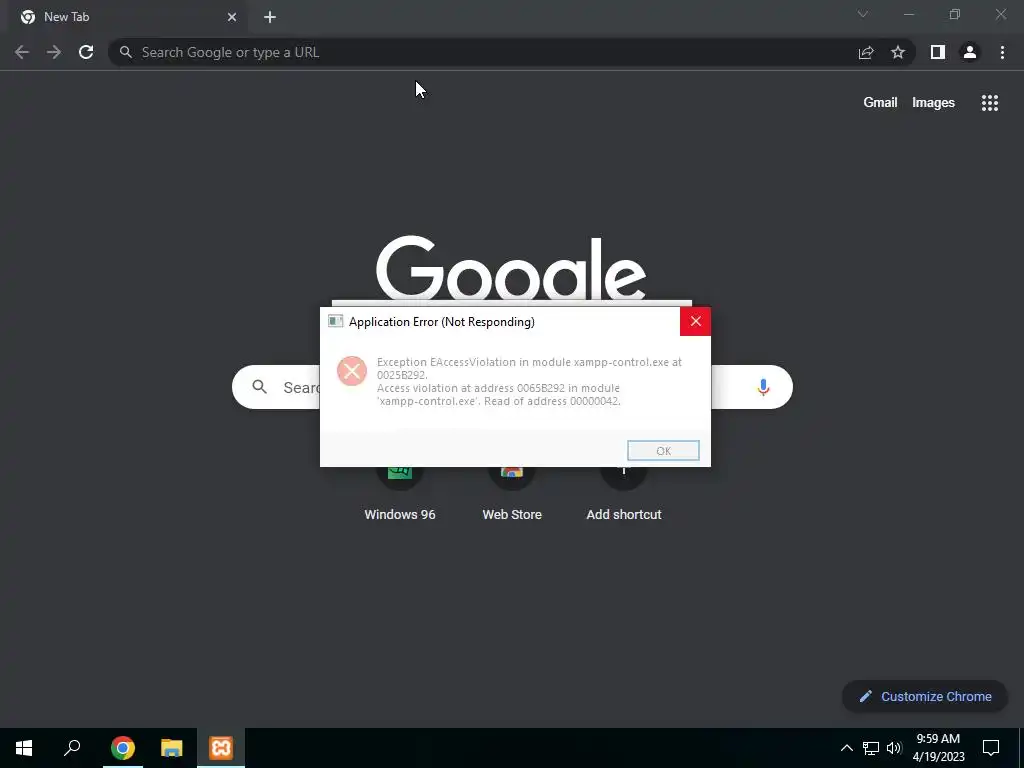The width and height of the screenshot is (1024, 768).
Task: Minimize the Chrome window
Action: tap(908, 14)
